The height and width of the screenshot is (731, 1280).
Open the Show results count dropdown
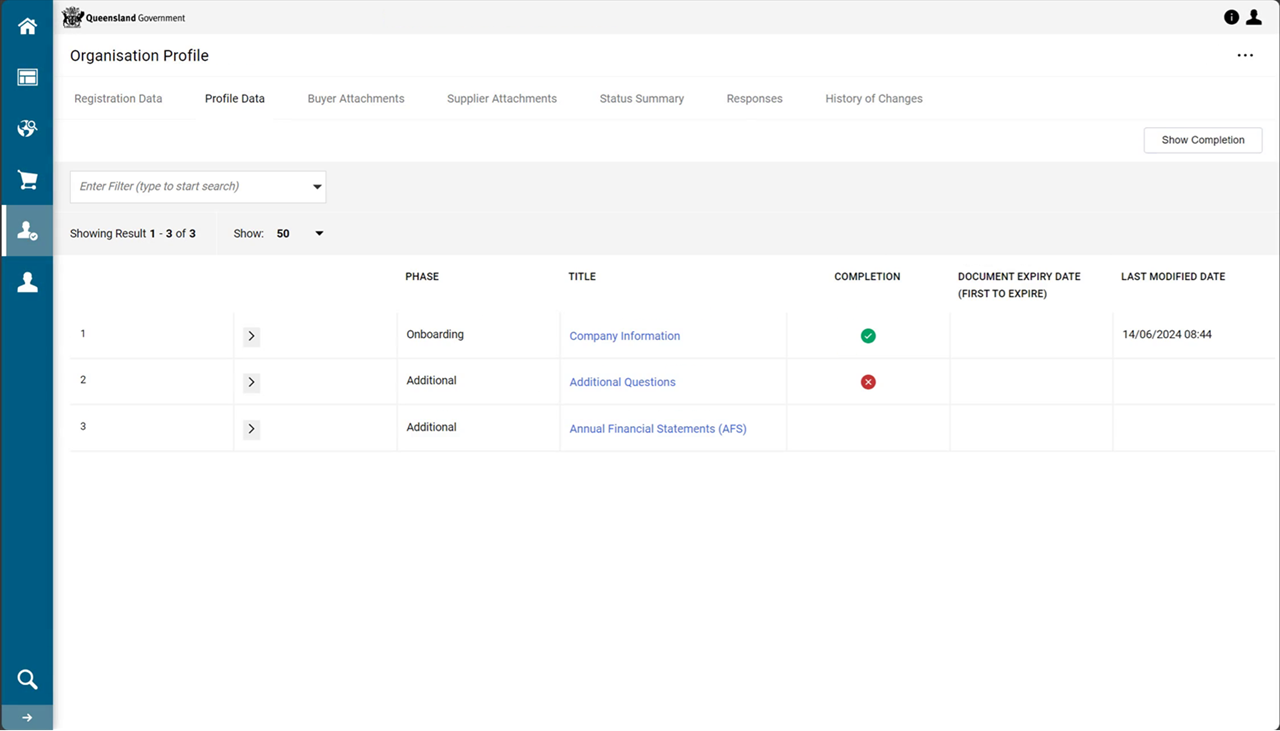318,232
